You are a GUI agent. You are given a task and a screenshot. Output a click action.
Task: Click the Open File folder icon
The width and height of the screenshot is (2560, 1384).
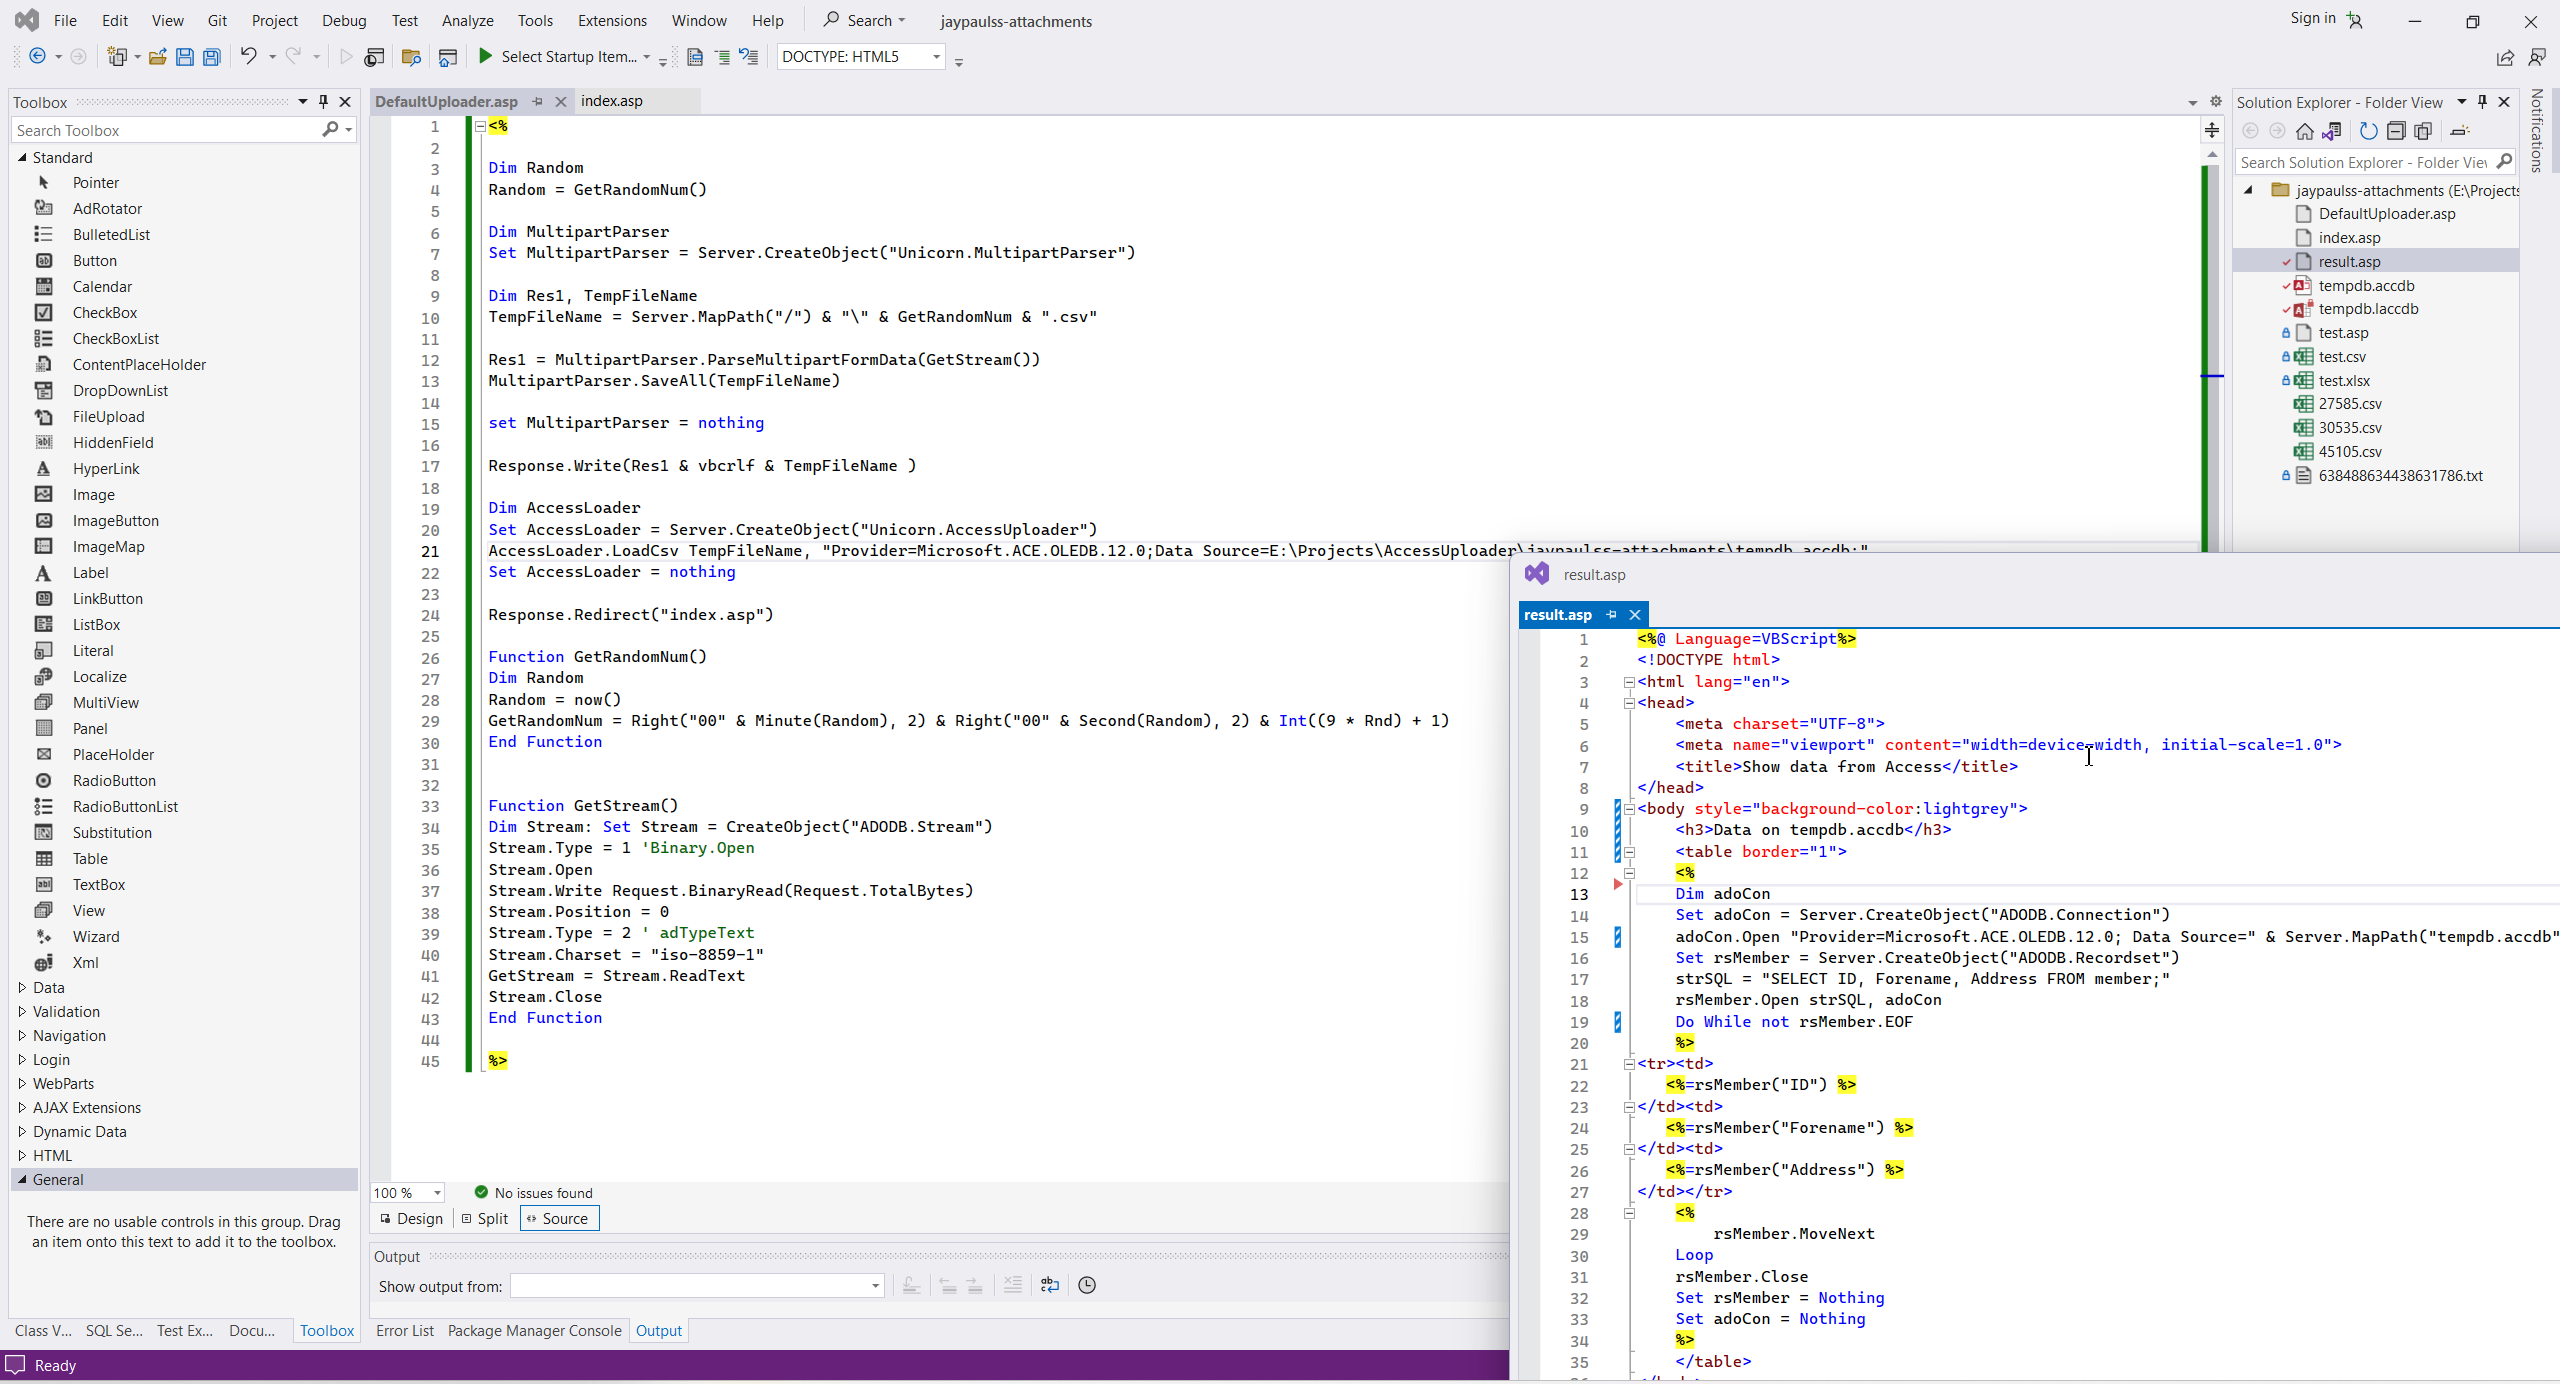coord(157,57)
